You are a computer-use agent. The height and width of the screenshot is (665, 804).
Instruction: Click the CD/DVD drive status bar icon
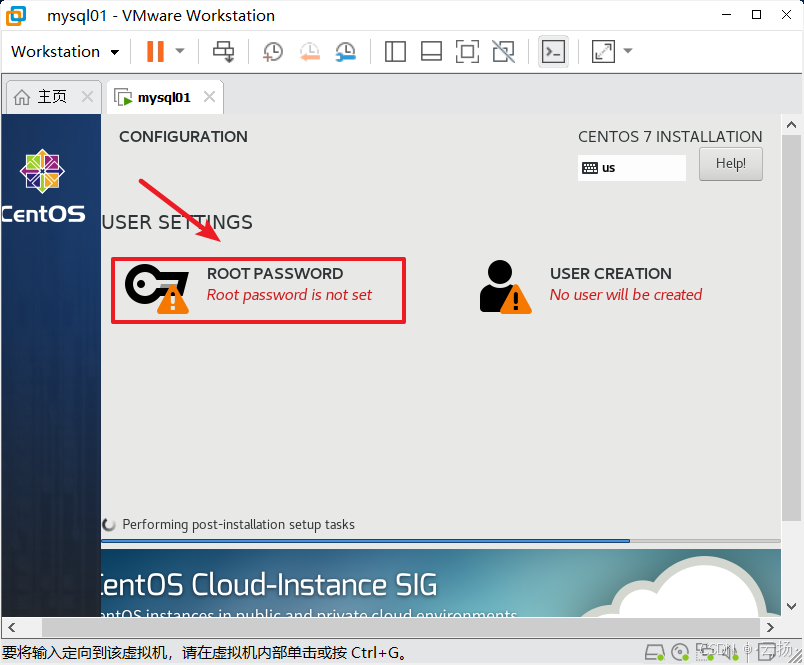coord(680,652)
